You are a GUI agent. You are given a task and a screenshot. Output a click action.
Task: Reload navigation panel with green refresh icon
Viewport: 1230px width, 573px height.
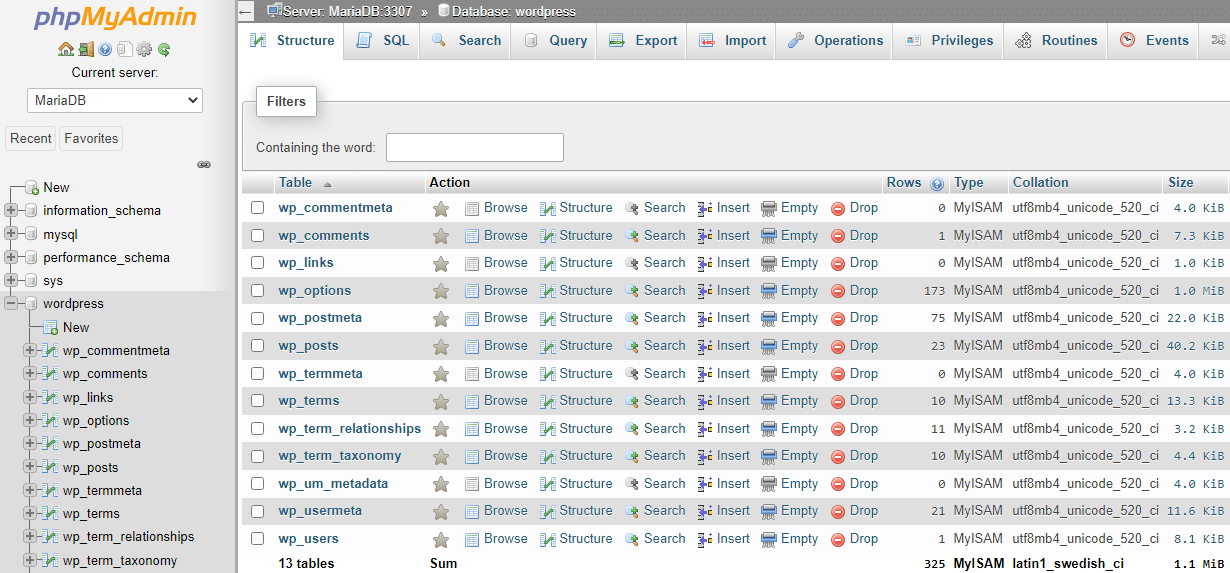pyautogui.click(x=164, y=49)
